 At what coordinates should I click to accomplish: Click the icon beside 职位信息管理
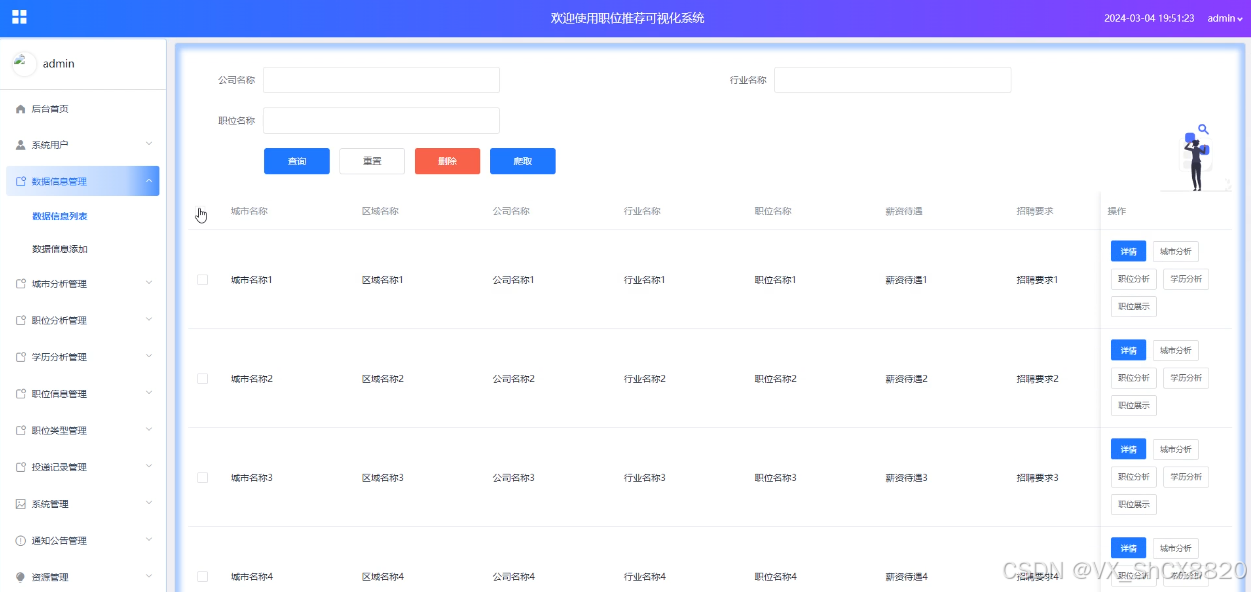click(21, 394)
